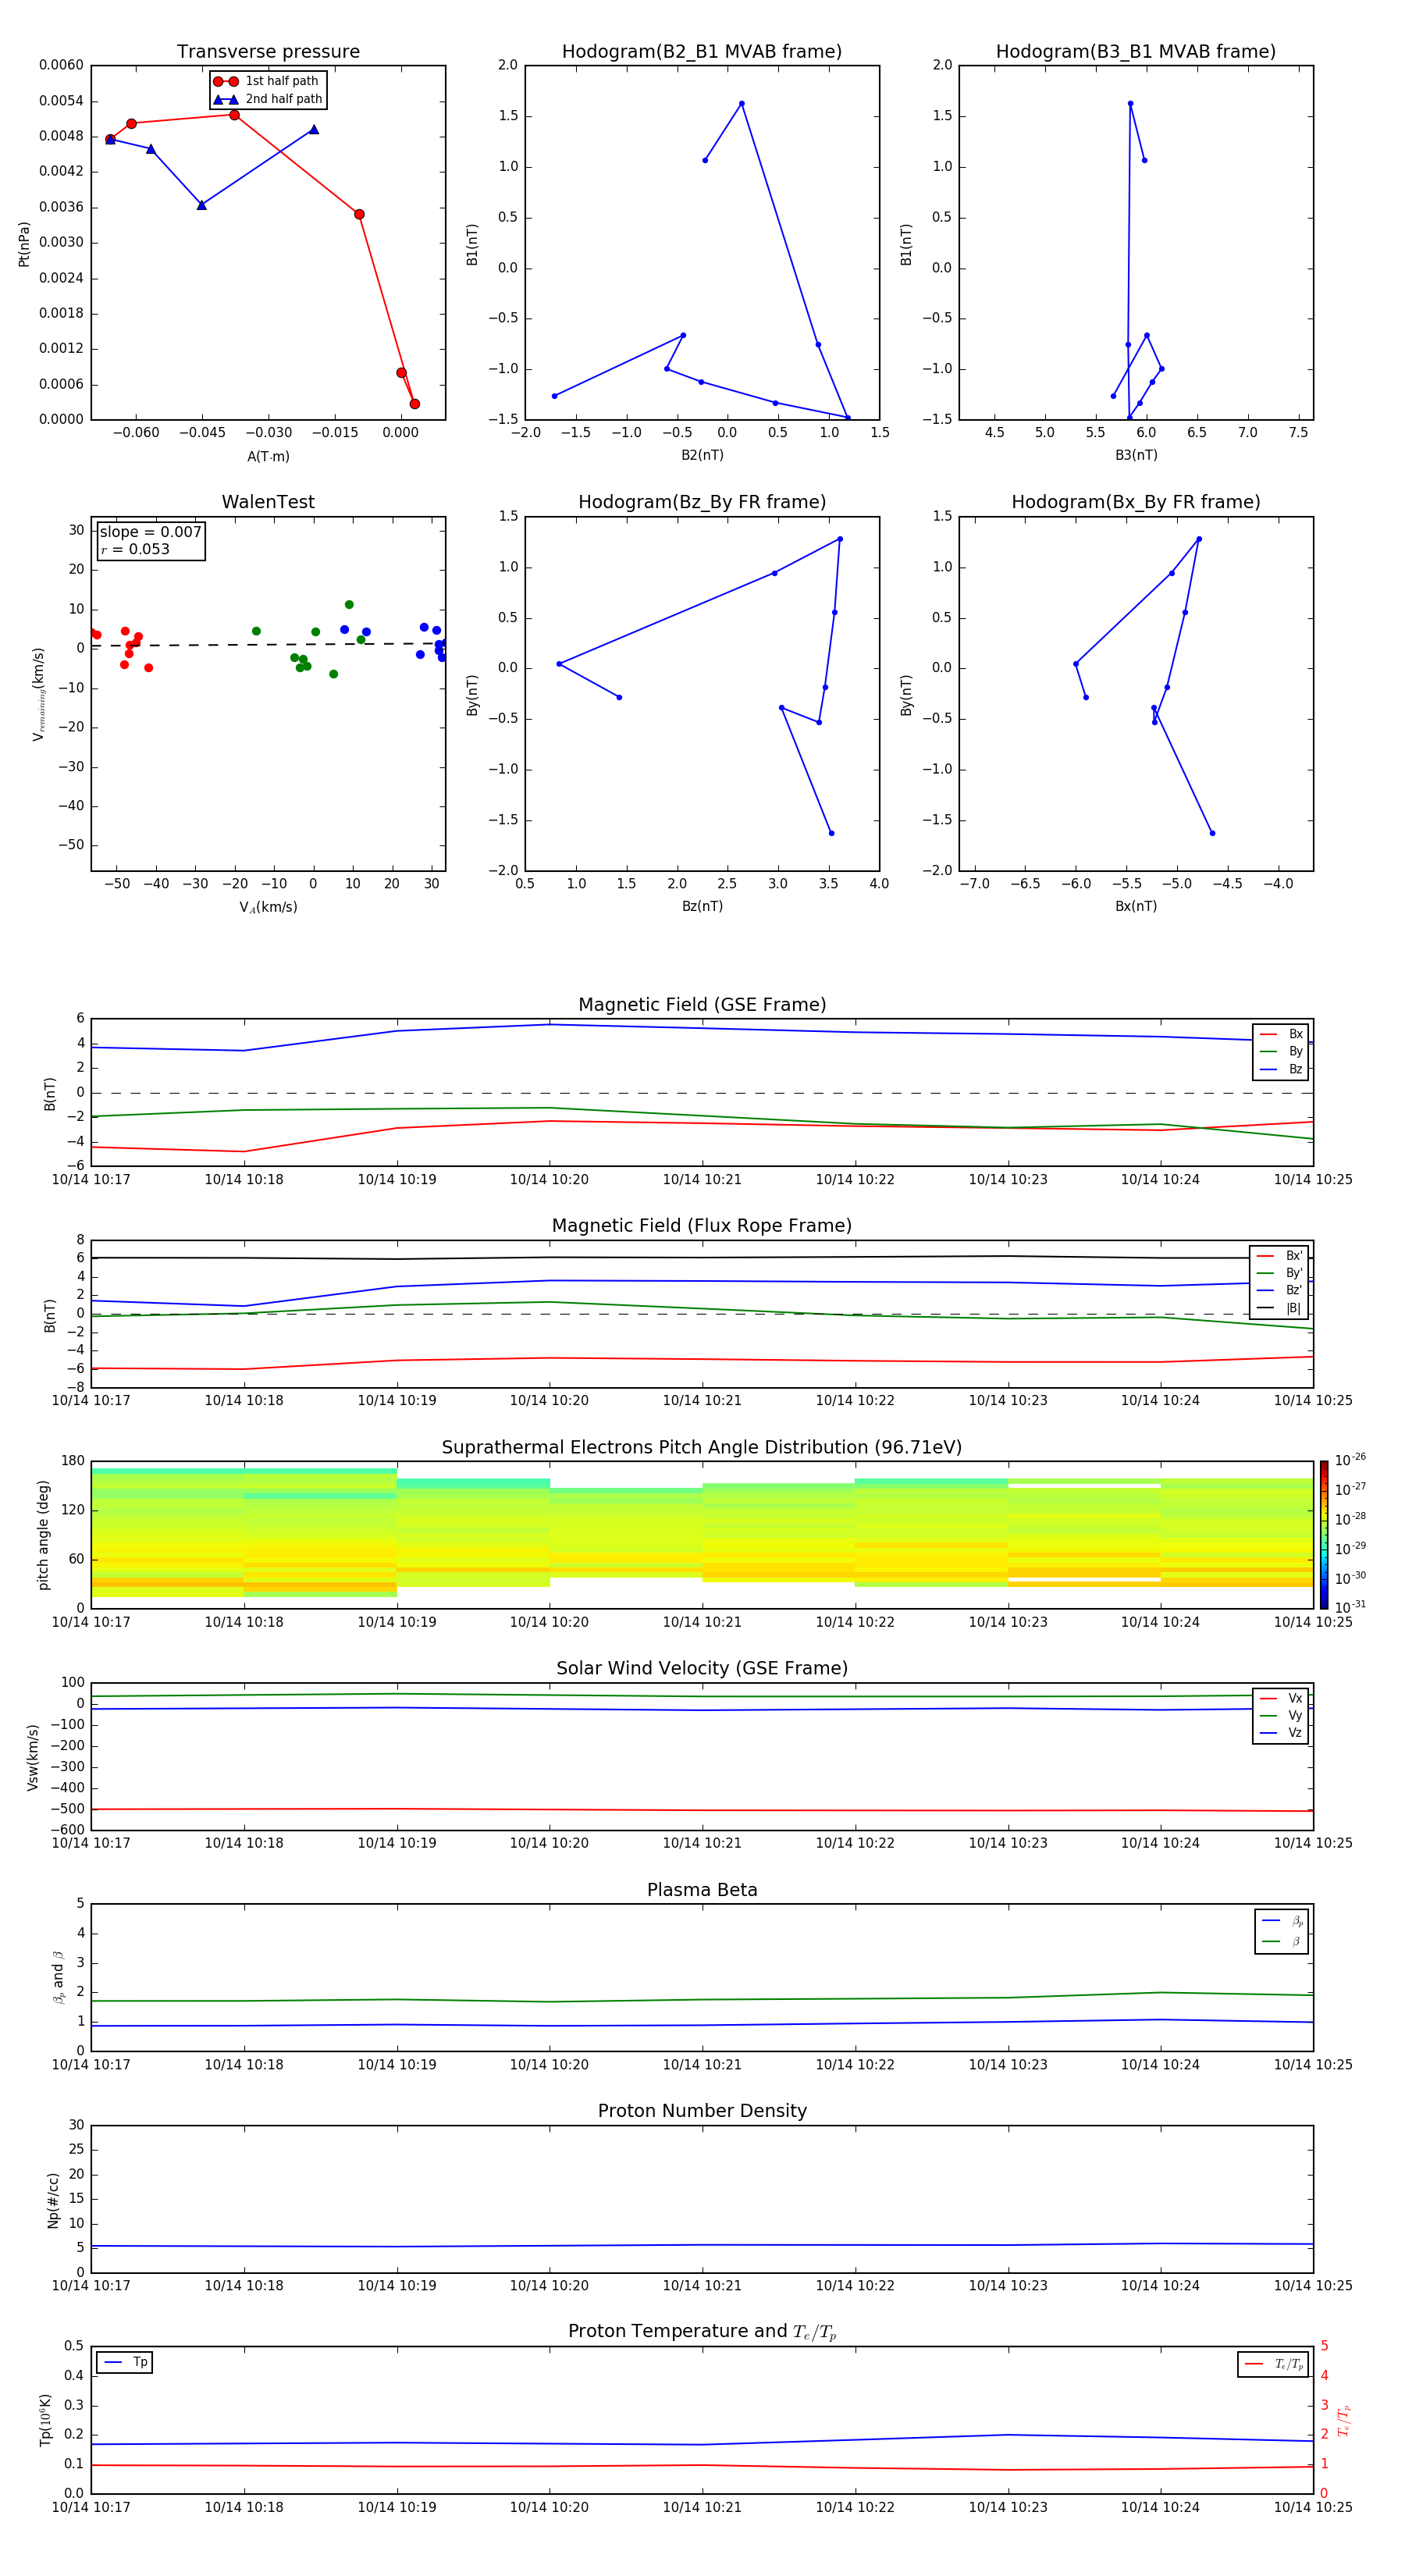This screenshot has height=2576, width=1405.
Task: Click the "Bz(nT)" x-axis label
Action: 702,906
